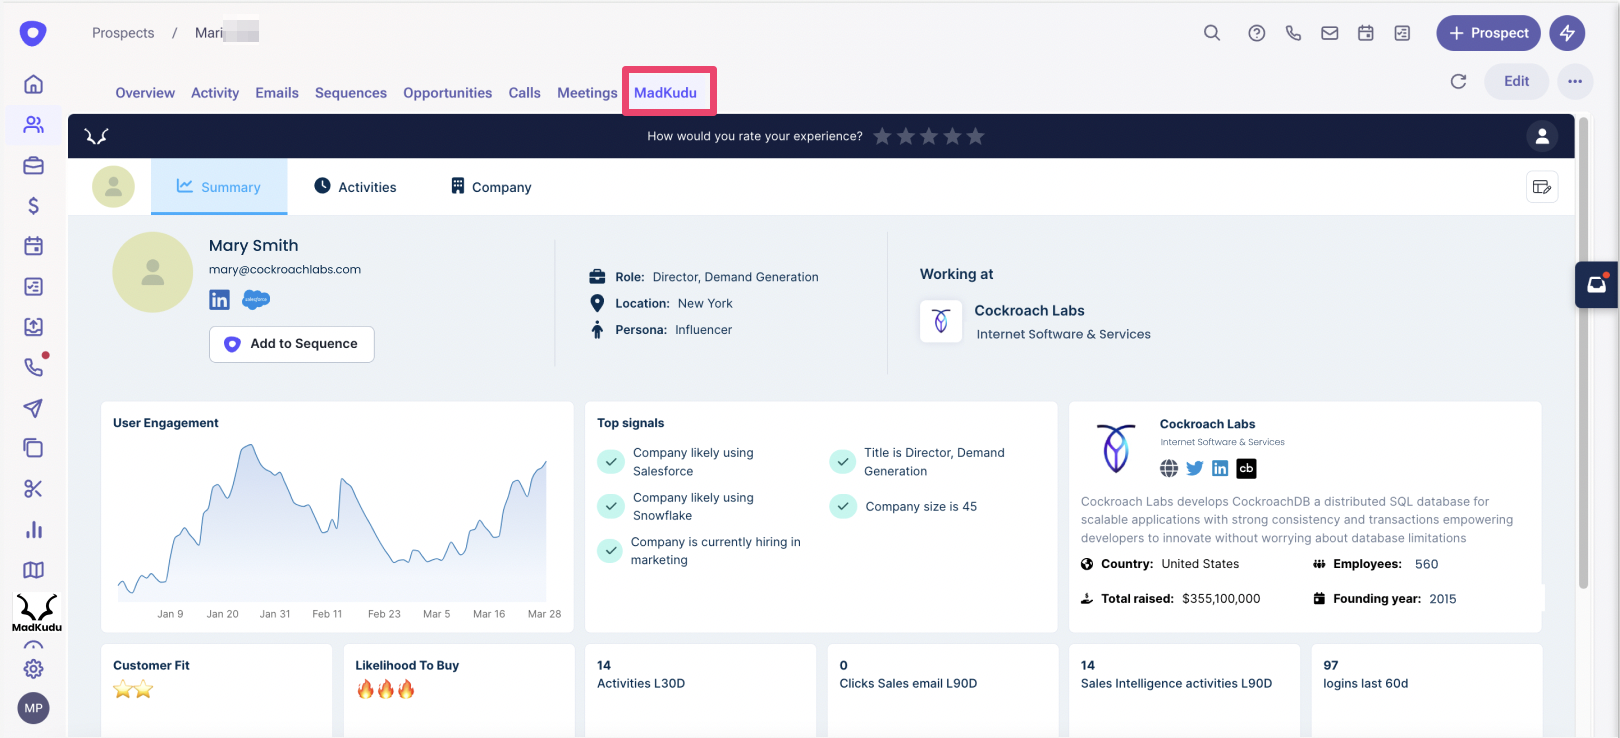This screenshot has height=738, width=1620.
Task: Open the Reports bar chart icon
Action: coord(33,529)
